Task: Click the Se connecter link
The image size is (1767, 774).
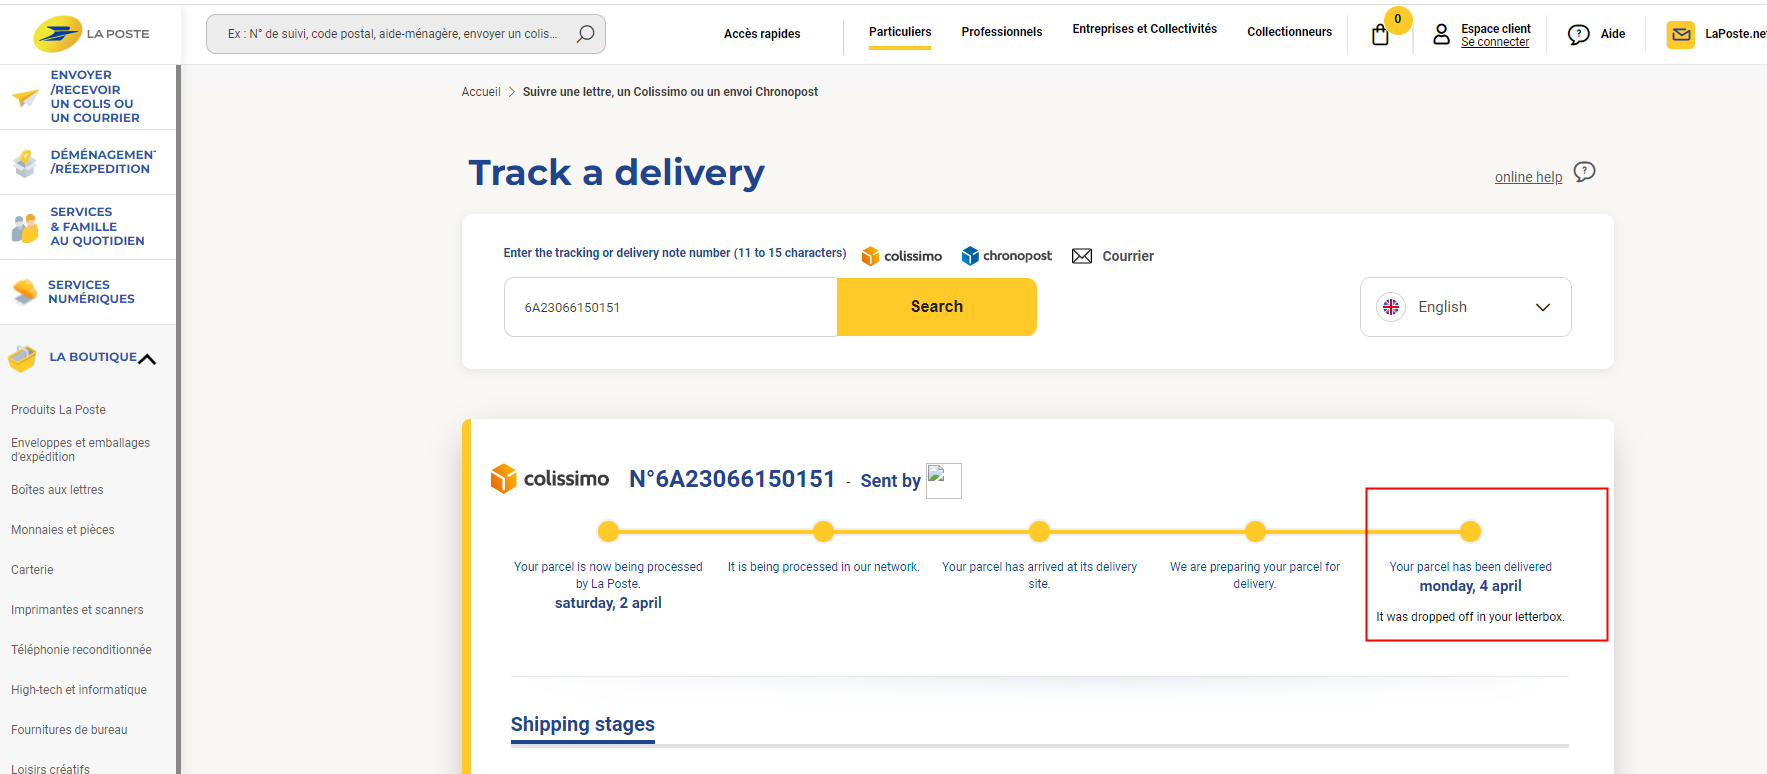Action: coord(1494,42)
